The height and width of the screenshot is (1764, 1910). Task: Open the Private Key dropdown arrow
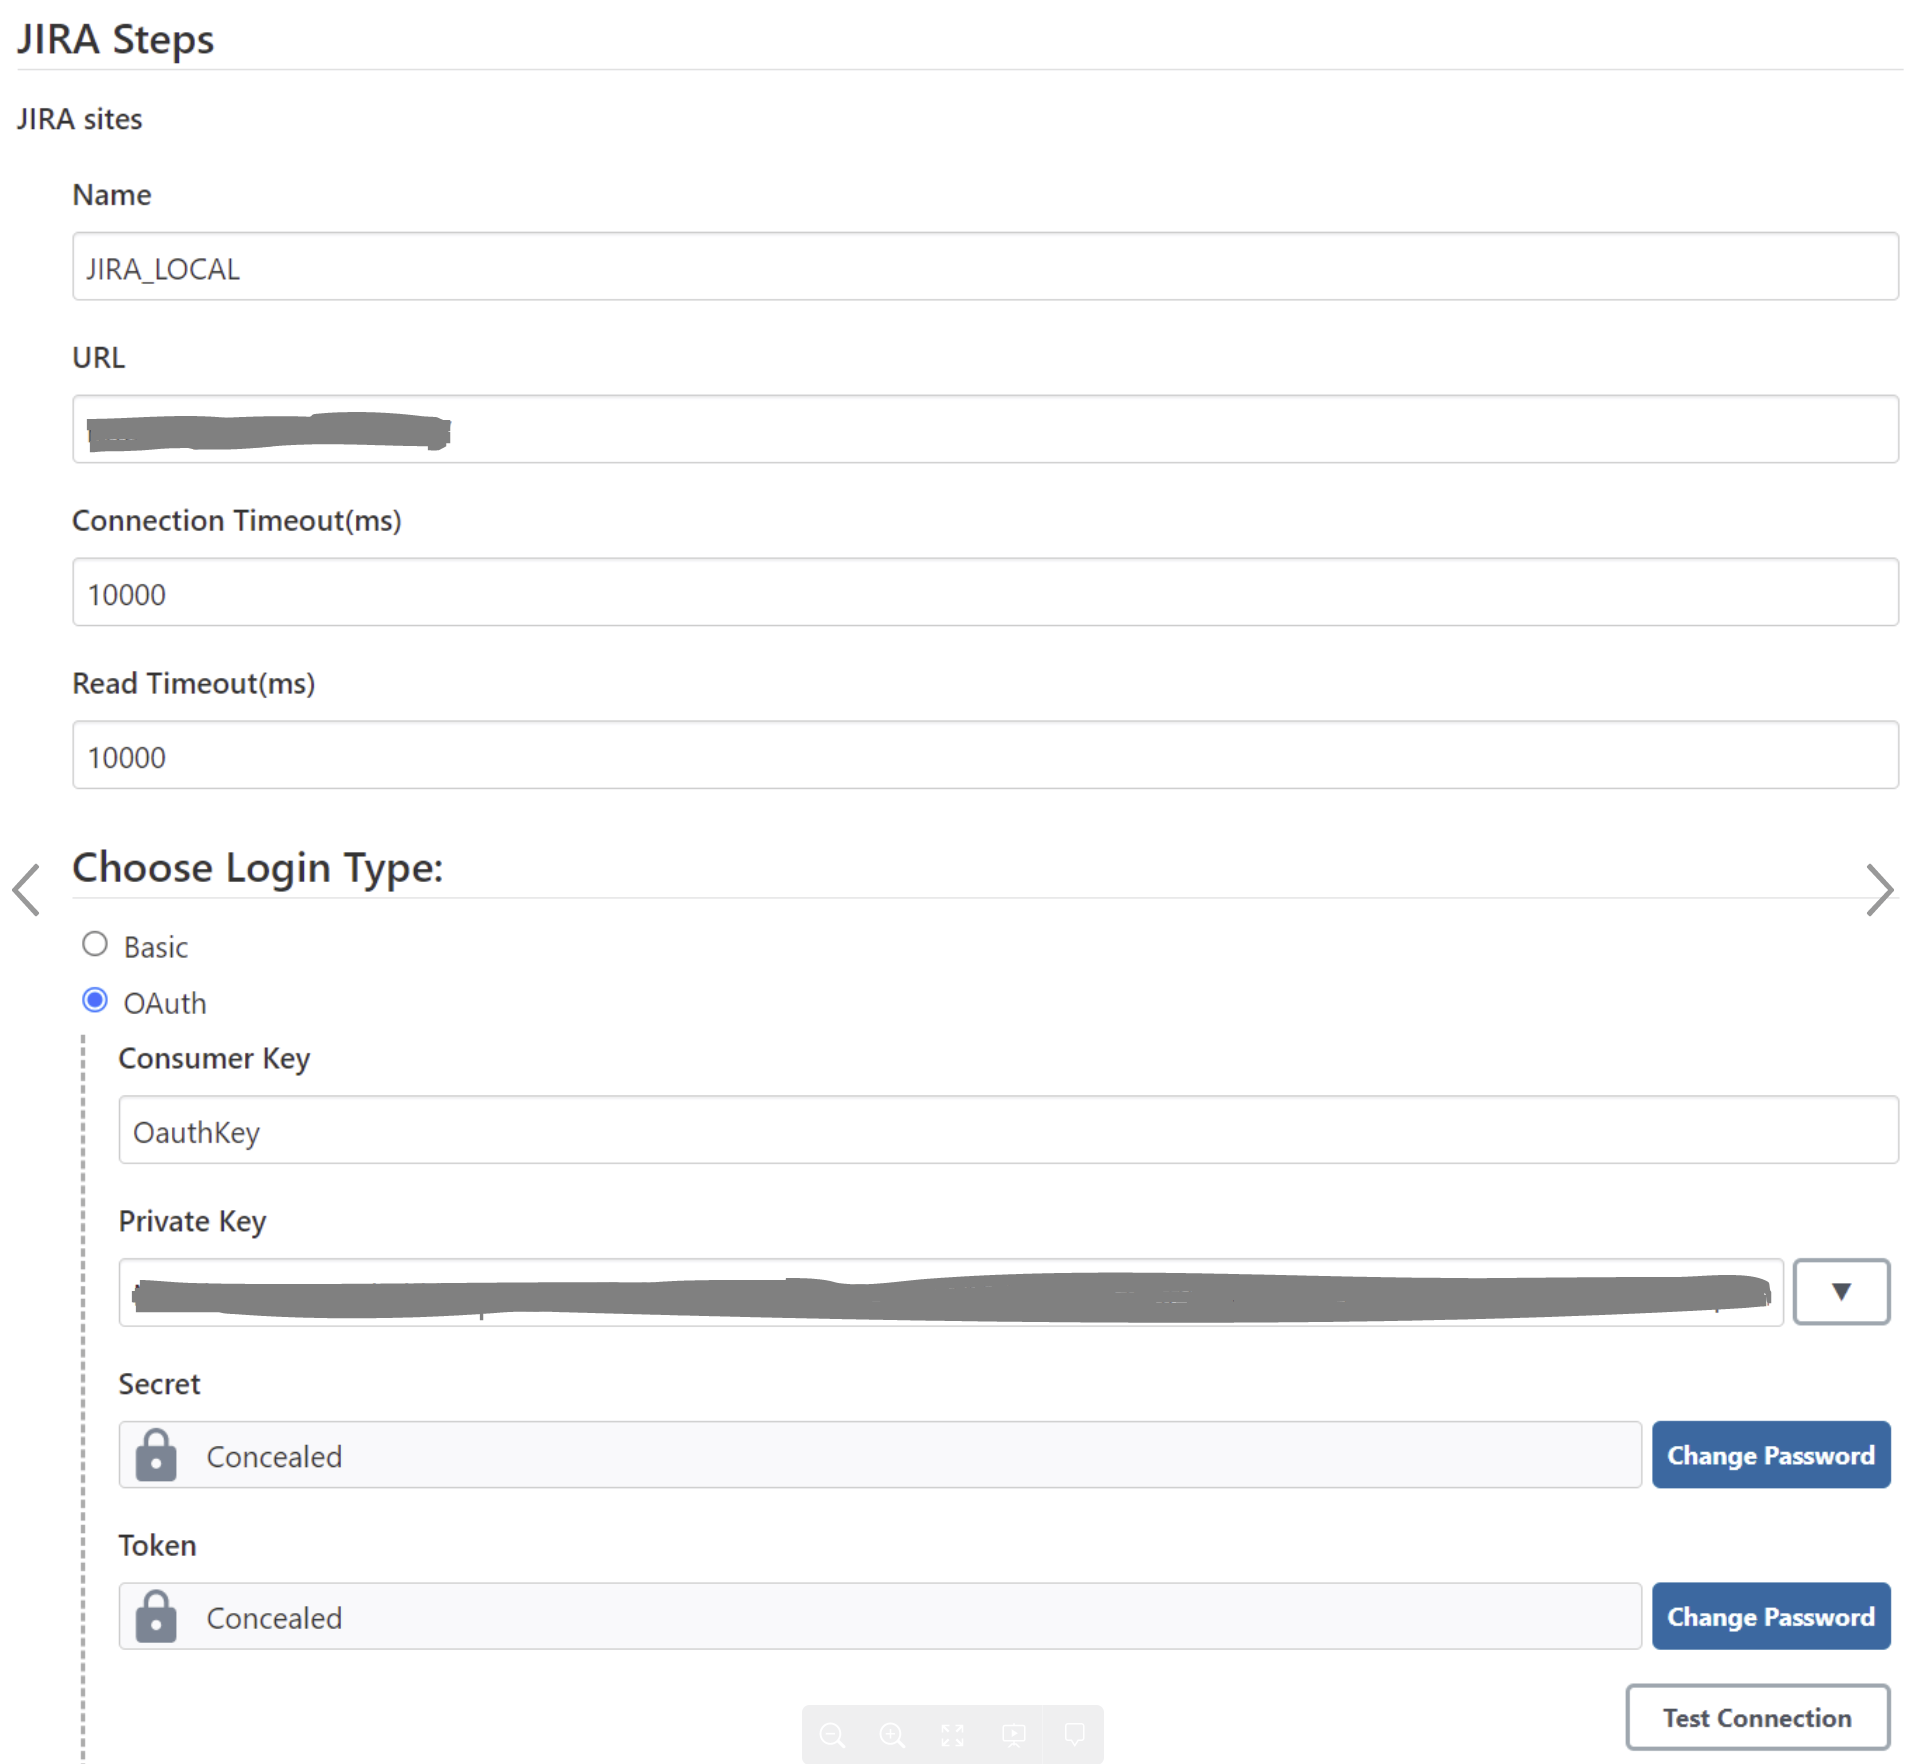[x=1841, y=1292]
